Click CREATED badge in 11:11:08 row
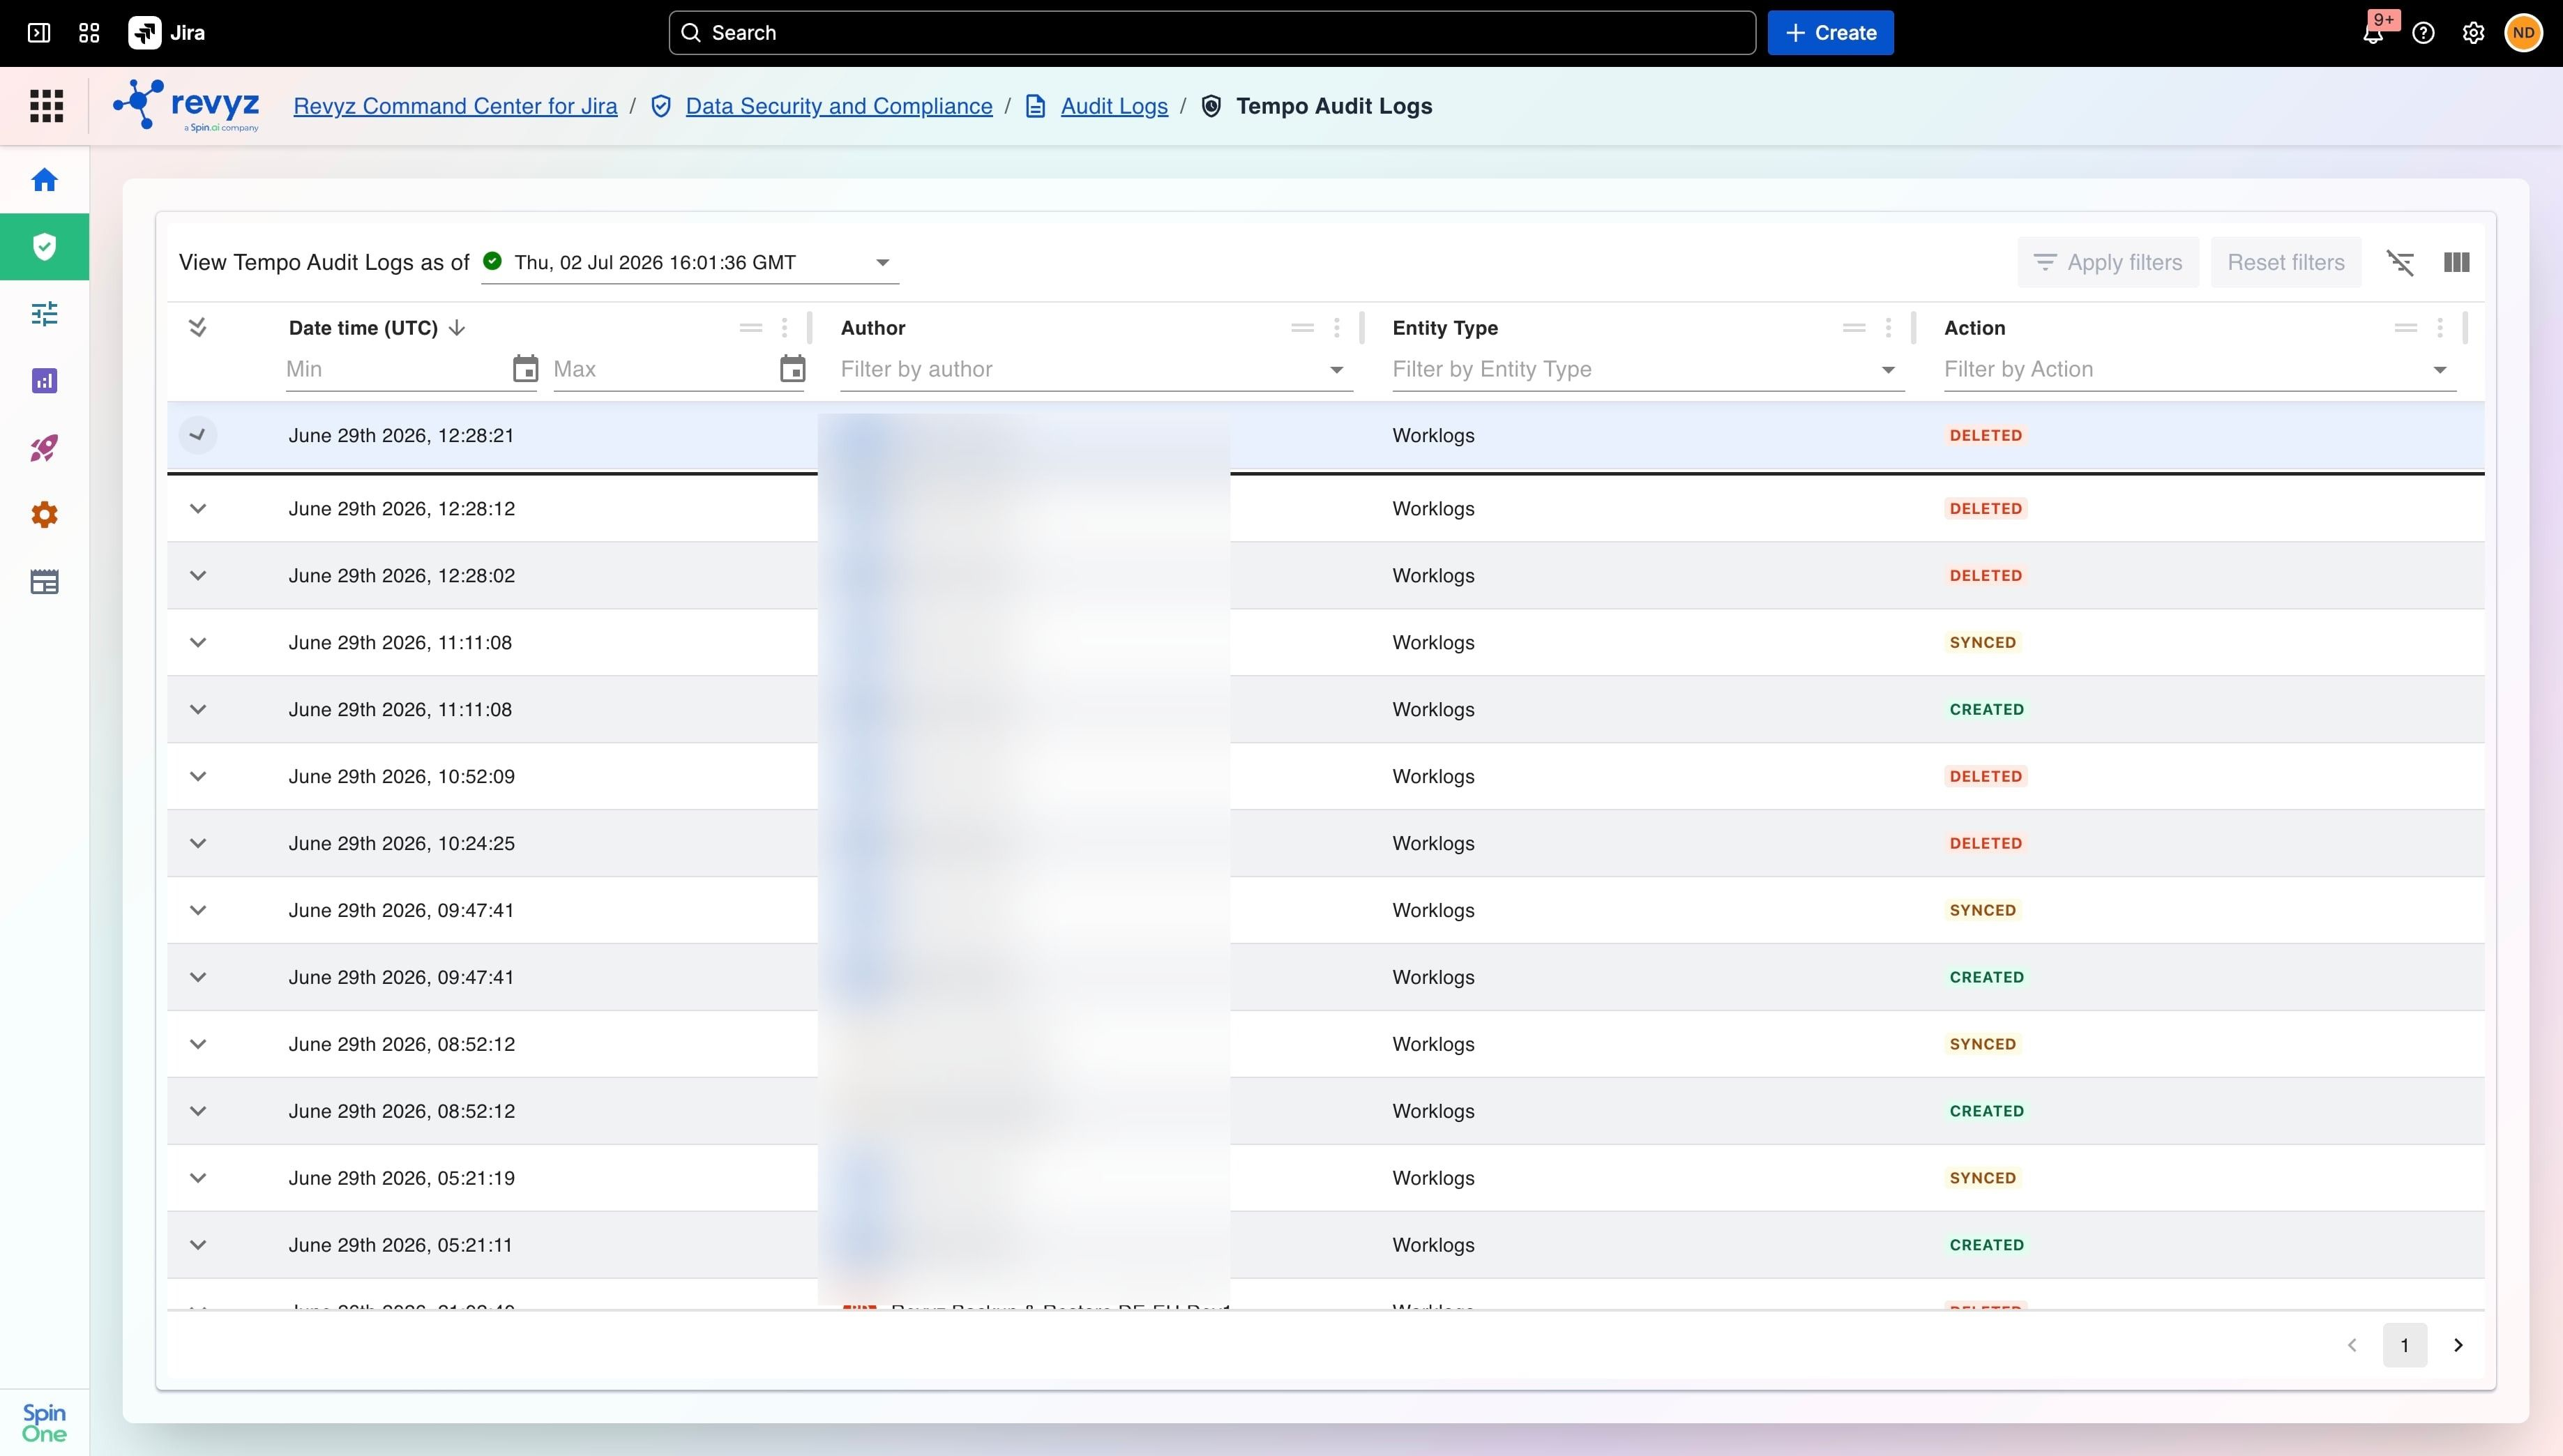 (1986, 710)
